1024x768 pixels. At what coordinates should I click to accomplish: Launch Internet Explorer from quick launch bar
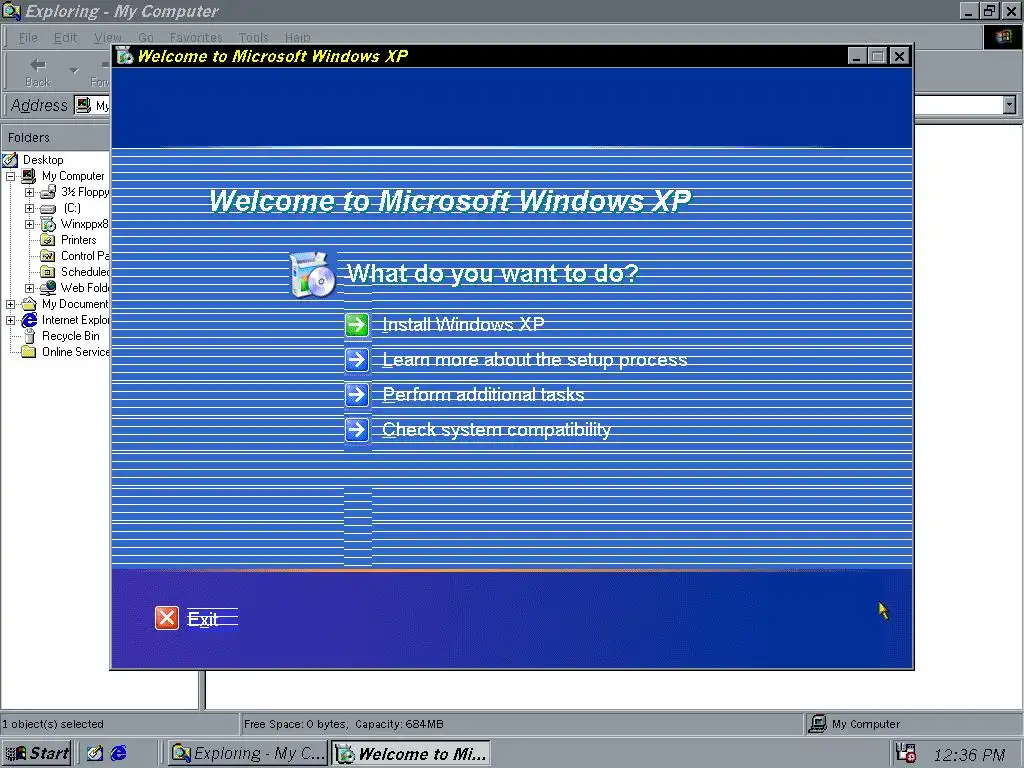pos(119,753)
